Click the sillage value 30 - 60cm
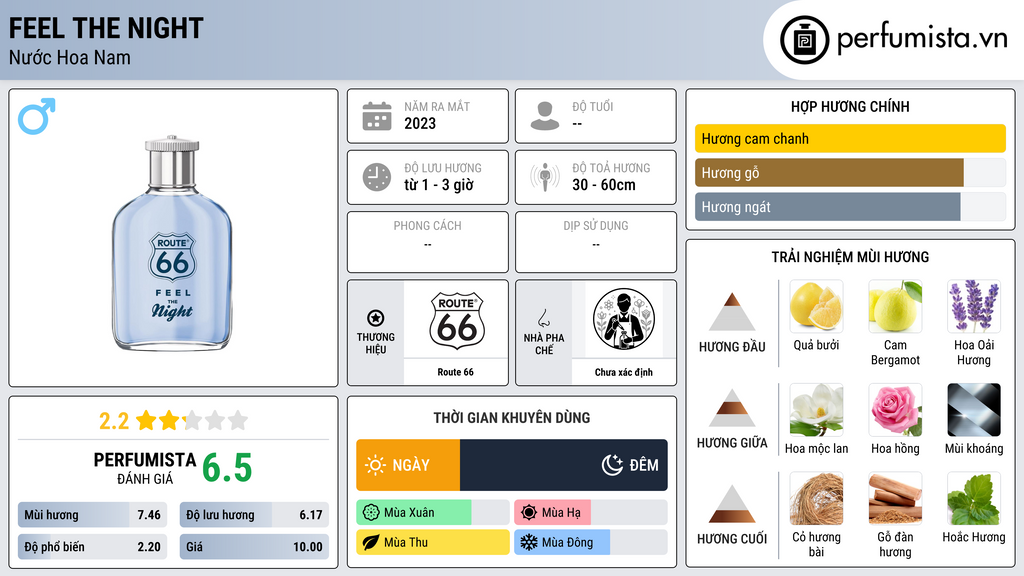Screen dimensions: 1024x576 pos(604,185)
